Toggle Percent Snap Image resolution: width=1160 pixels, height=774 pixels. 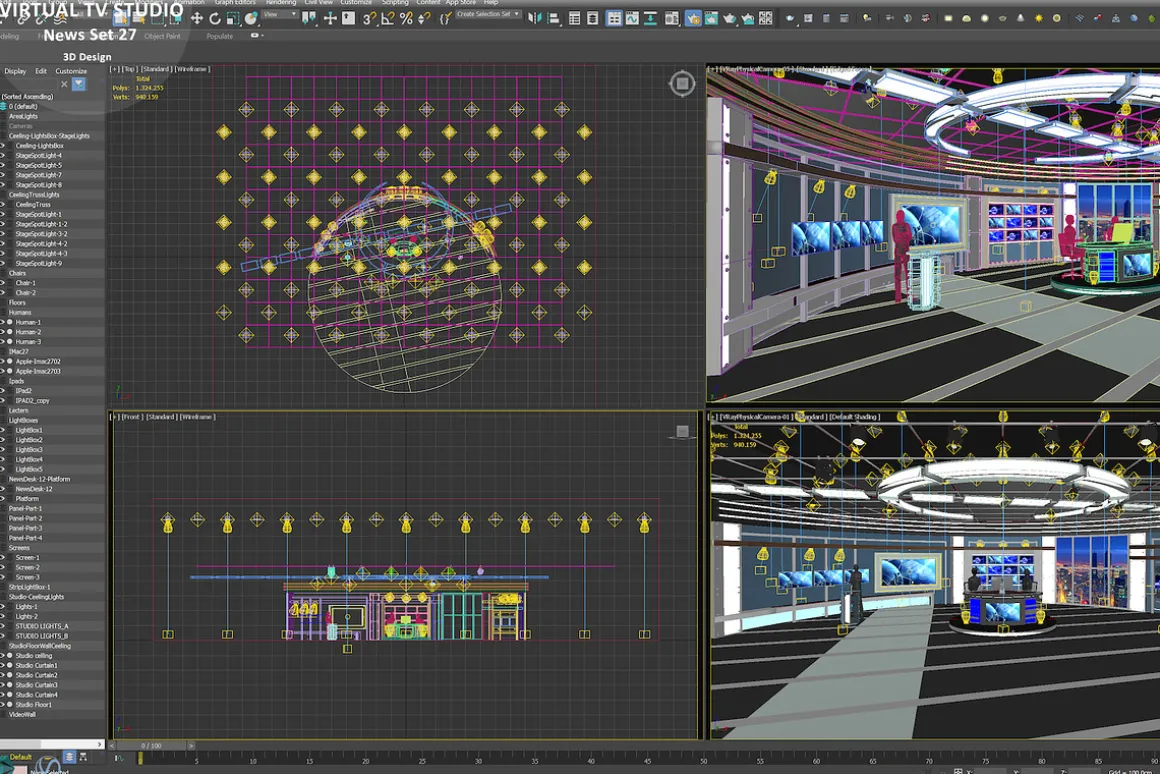coord(406,18)
